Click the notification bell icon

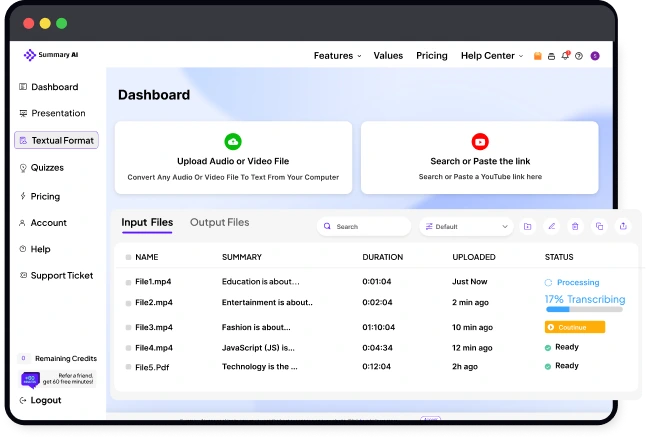(x=565, y=56)
